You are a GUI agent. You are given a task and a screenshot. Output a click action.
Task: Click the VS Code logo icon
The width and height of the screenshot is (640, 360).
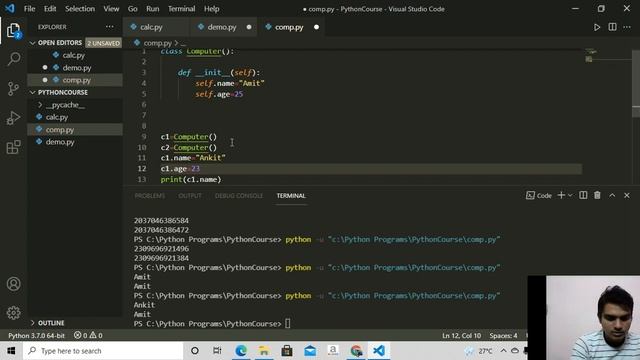[10, 9]
